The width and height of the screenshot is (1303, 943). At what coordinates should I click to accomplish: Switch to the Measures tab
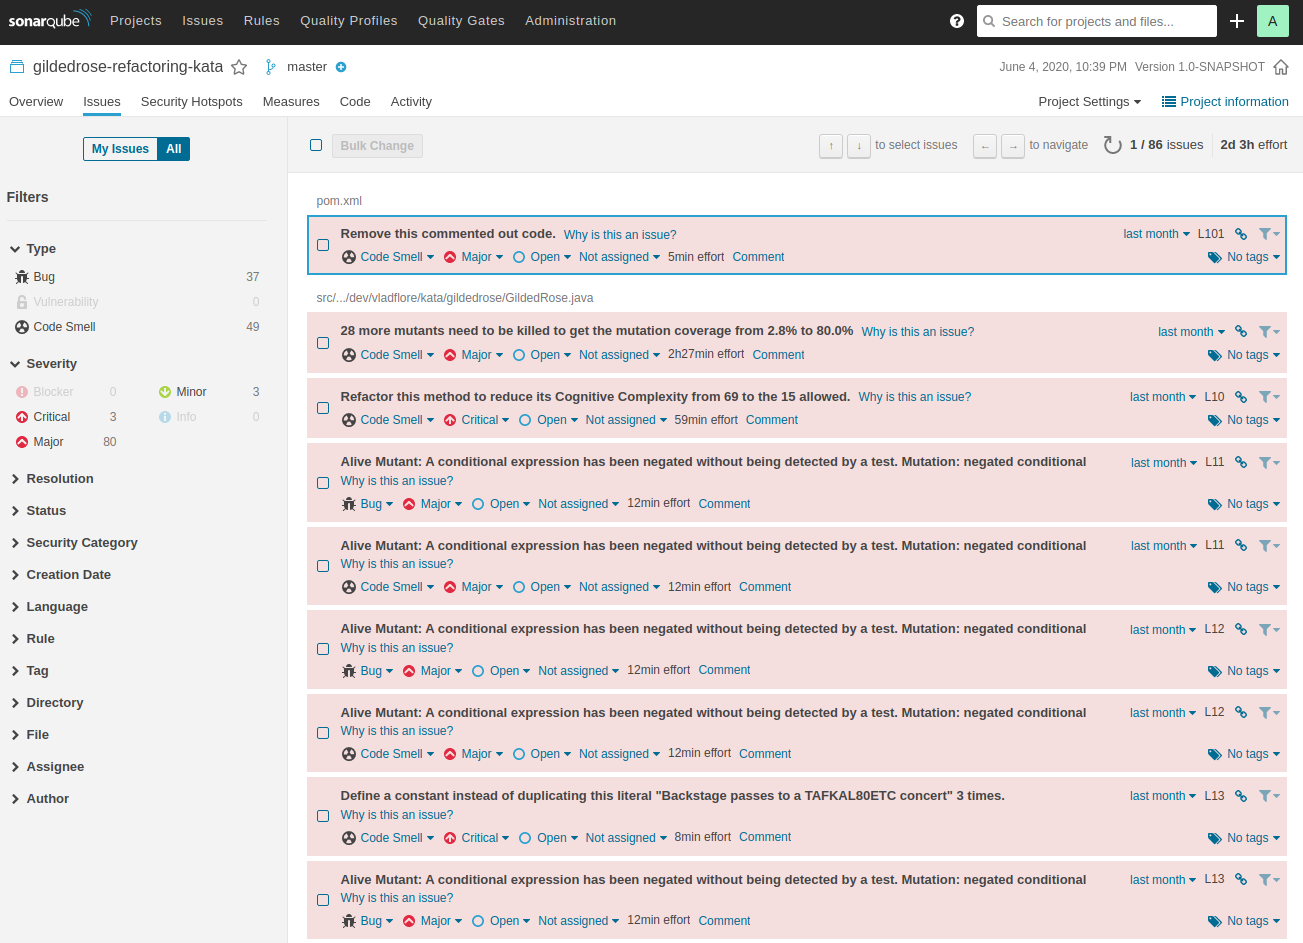[291, 102]
